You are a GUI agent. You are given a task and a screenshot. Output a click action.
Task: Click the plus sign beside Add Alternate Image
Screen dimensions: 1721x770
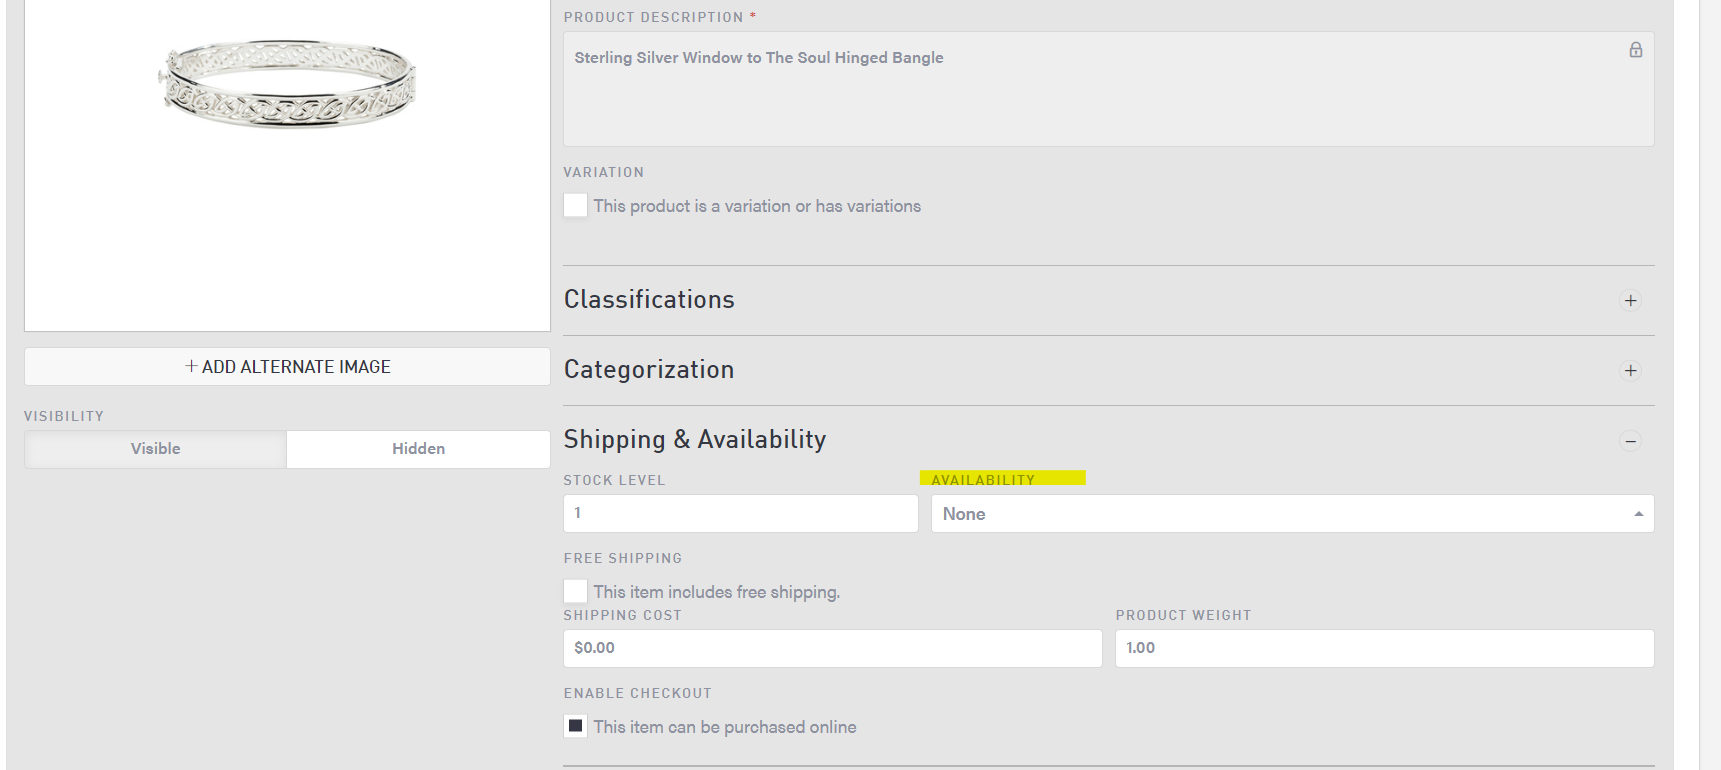[191, 367]
